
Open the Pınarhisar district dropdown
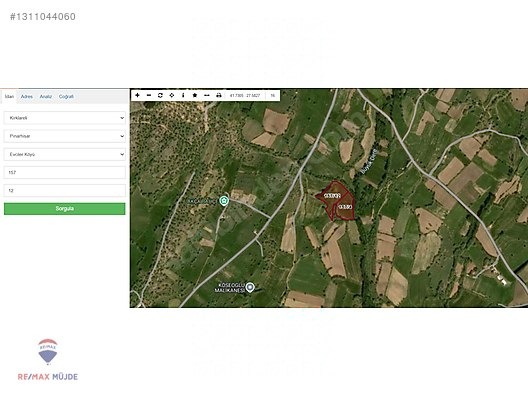pyautogui.click(x=65, y=136)
